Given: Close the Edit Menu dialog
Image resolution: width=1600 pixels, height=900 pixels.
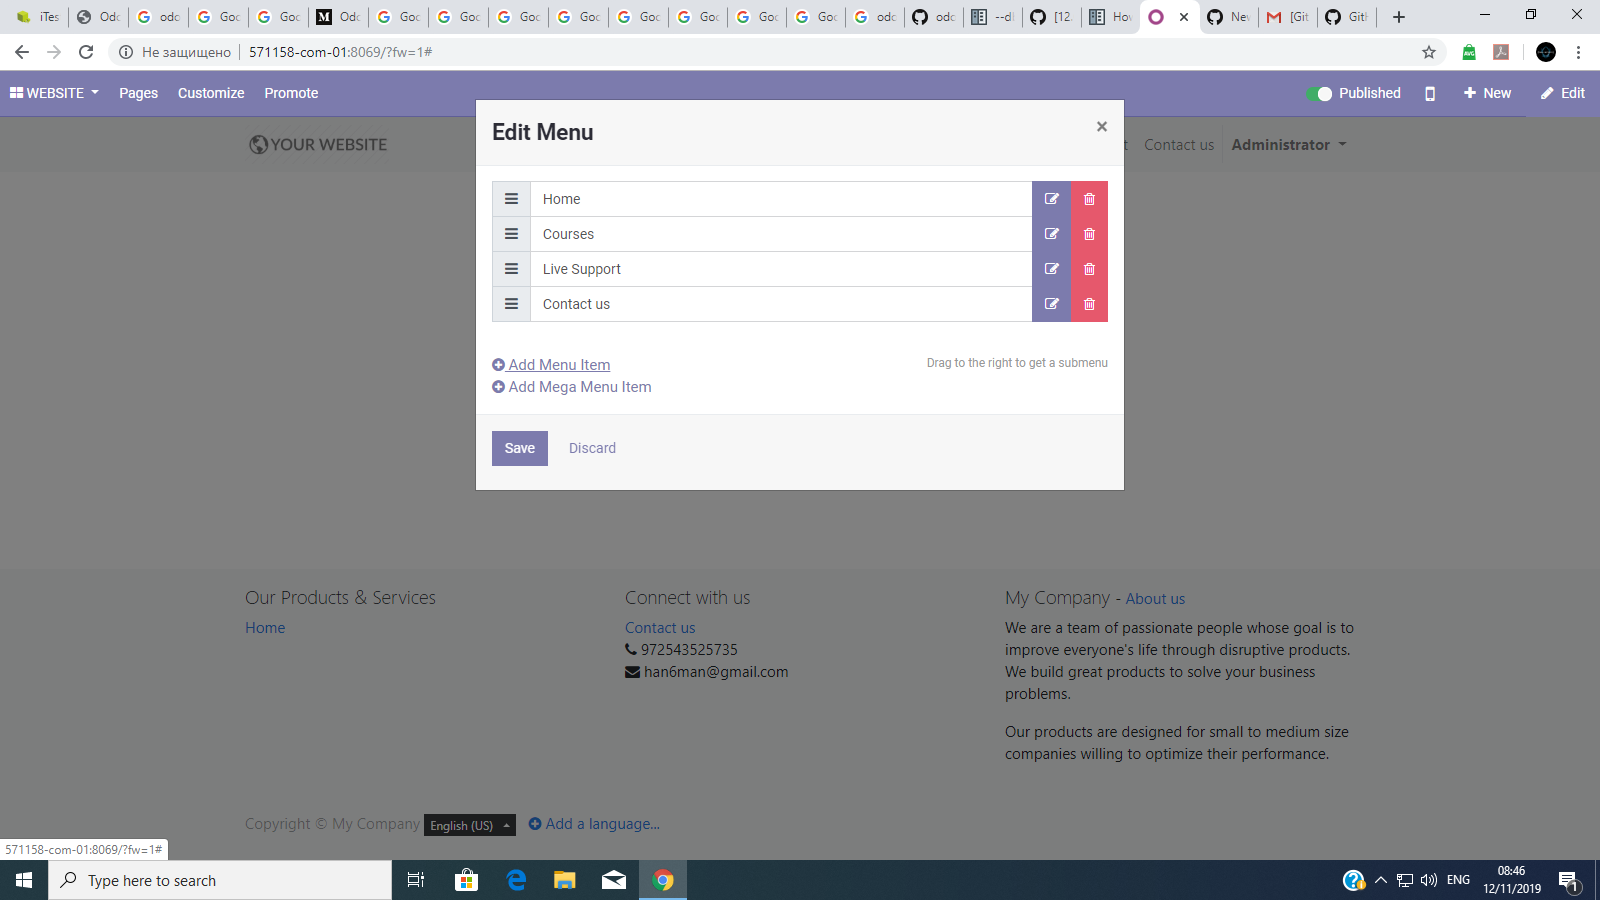Looking at the screenshot, I should click(1102, 127).
